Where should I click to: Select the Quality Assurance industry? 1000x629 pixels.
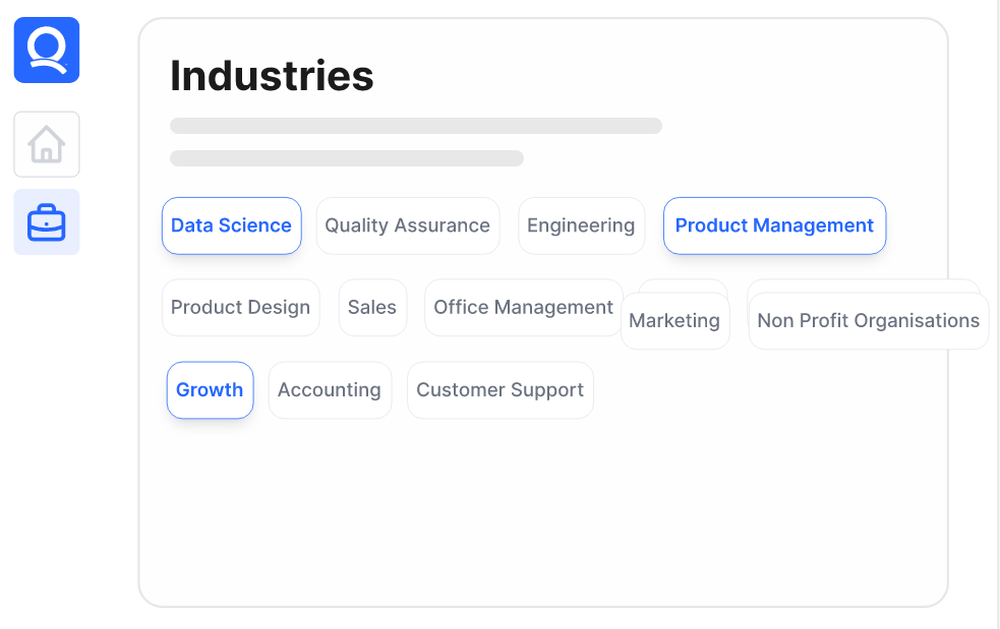407,226
